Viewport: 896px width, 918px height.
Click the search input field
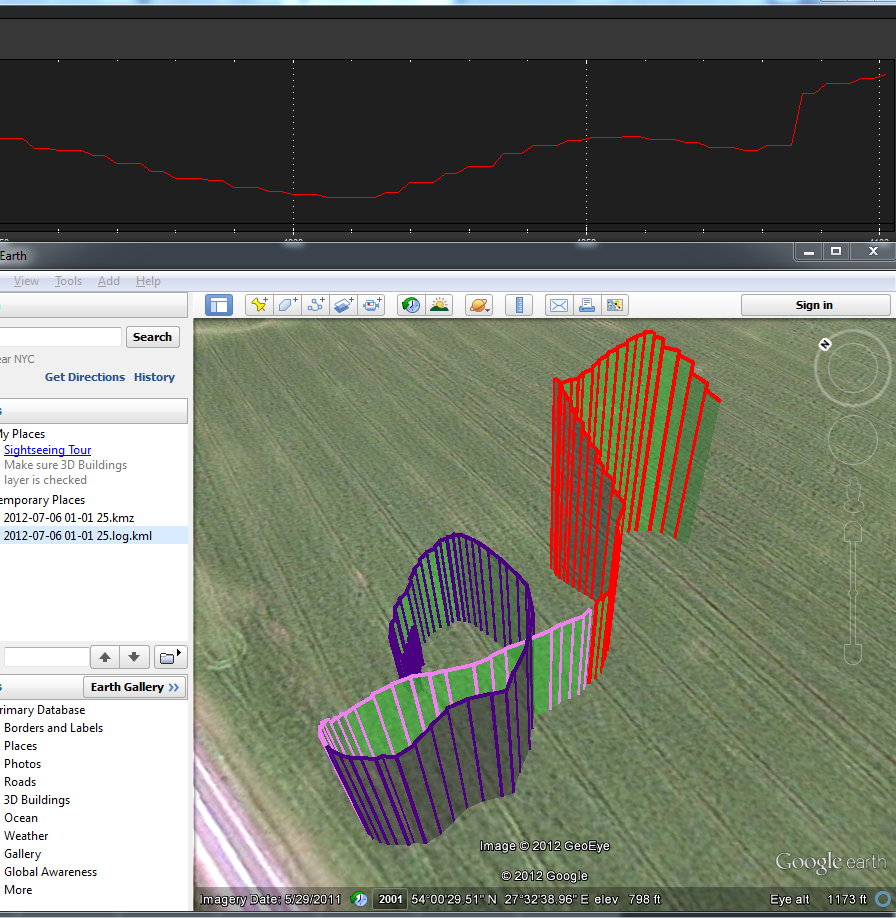click(x=60, y=337)
